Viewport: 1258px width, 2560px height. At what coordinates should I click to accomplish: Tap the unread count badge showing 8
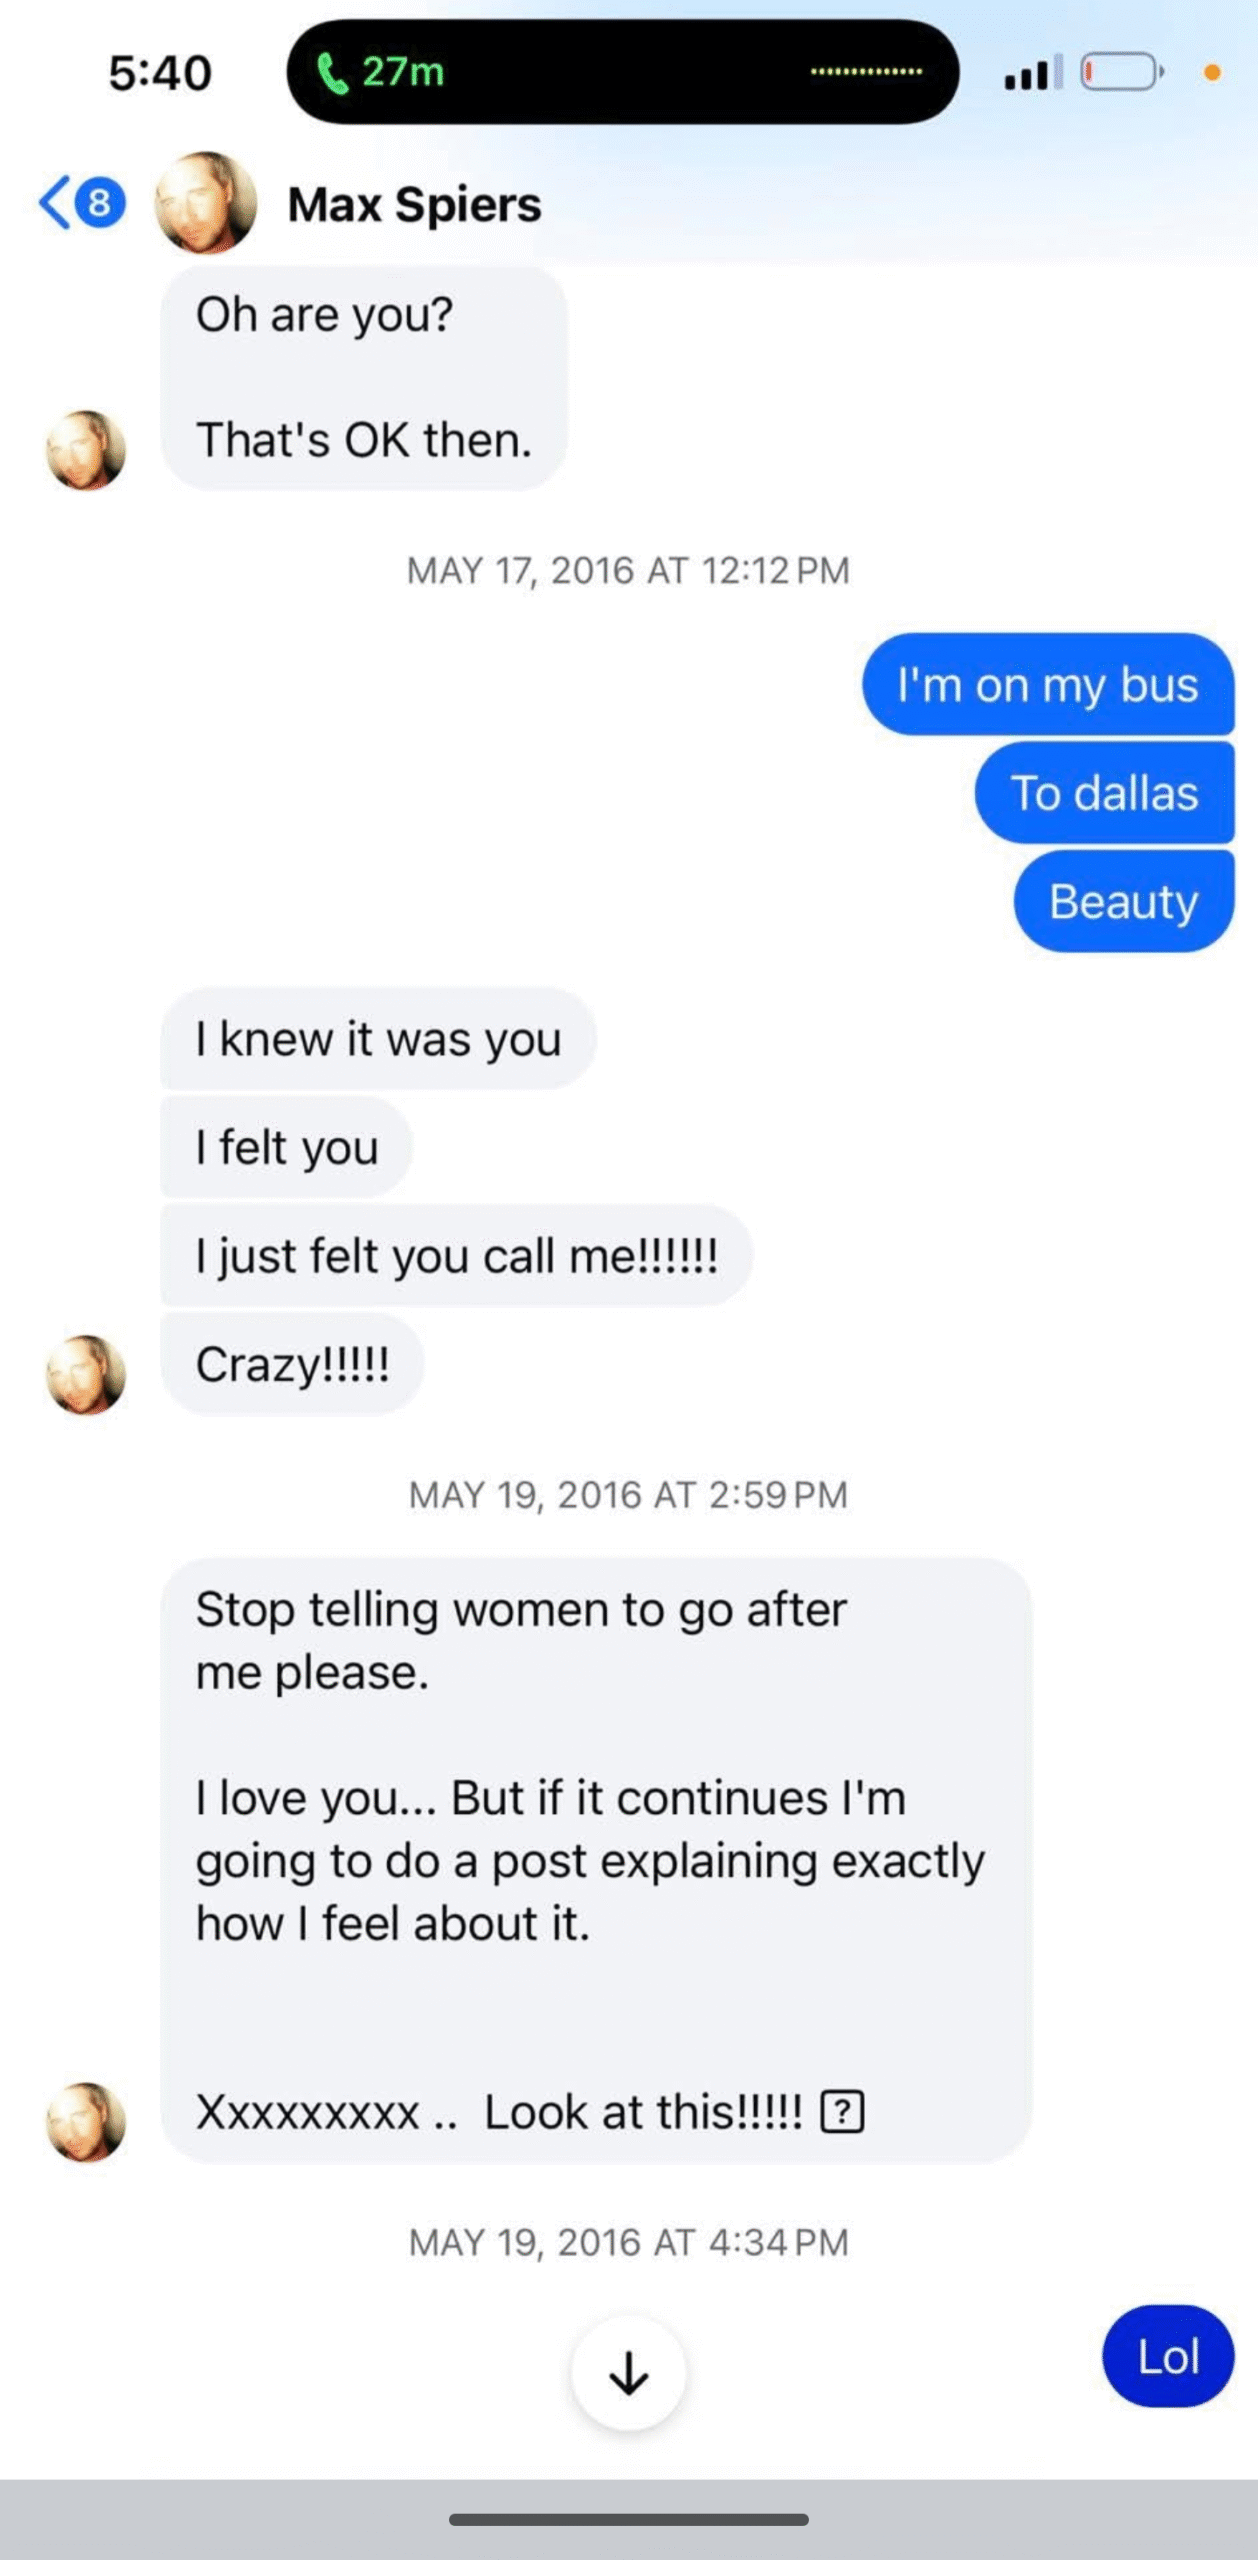pyautogui.click(x=100, y=203)
